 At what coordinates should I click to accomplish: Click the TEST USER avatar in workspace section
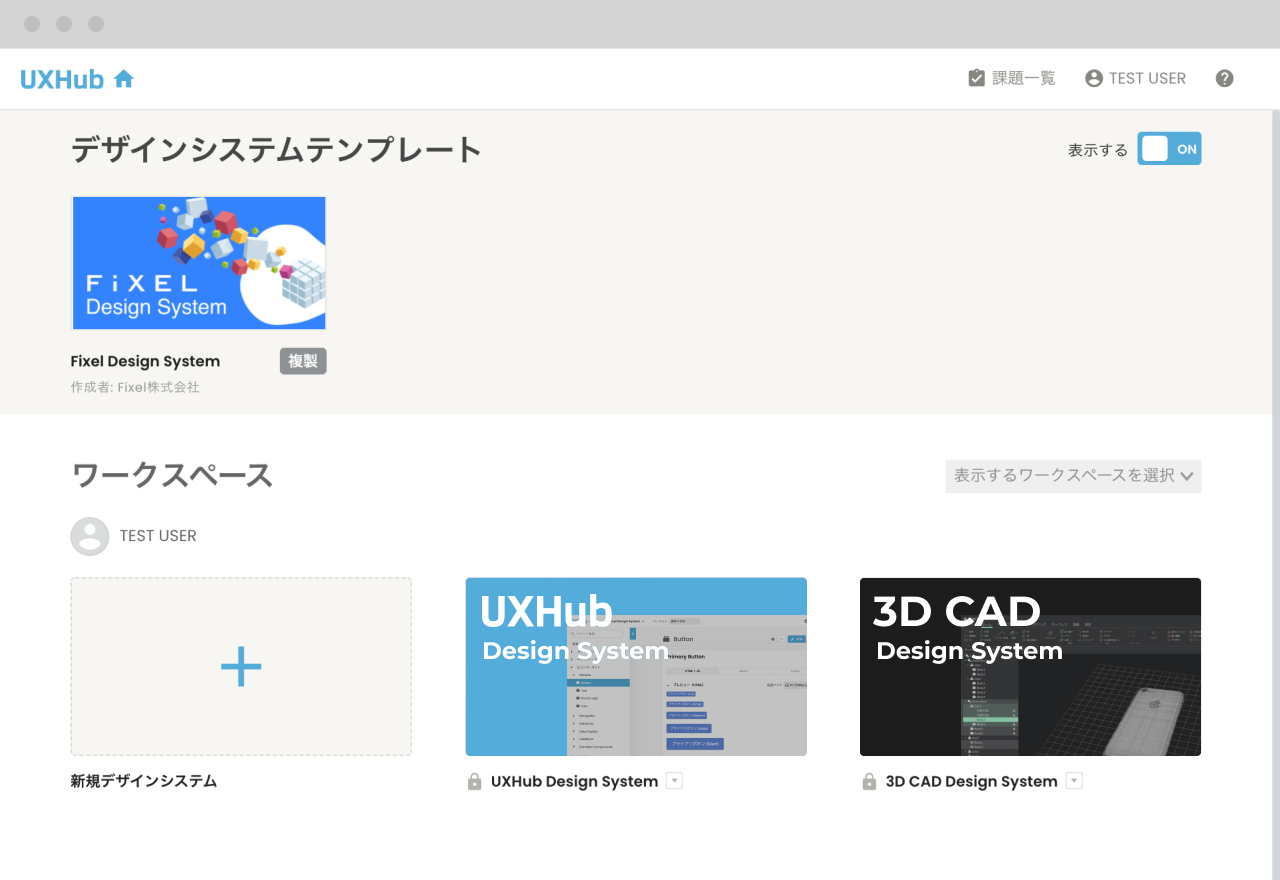[x=90, y=536]
